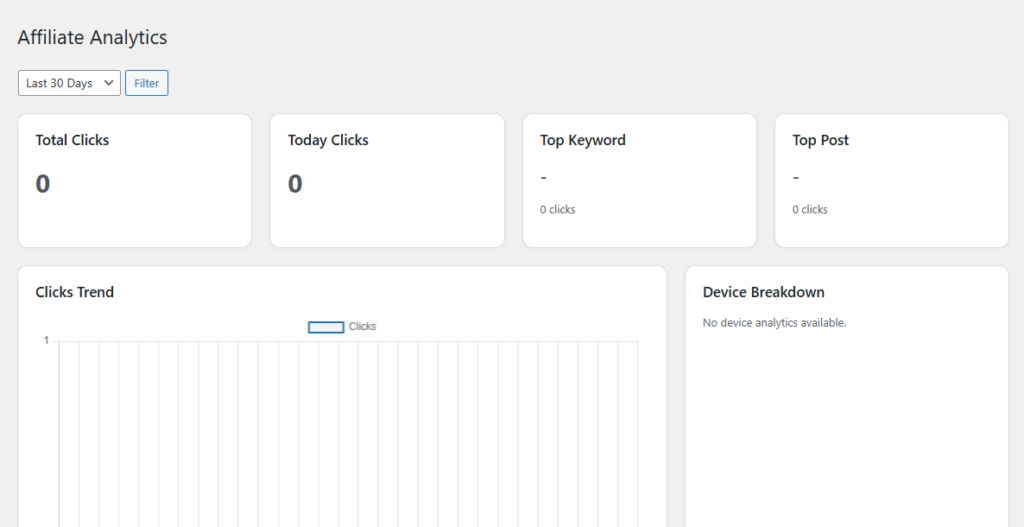Viewport: 1024px width, 527px height.
Task: Click the No device analytics available message
Action: click(x=774, y=323)
